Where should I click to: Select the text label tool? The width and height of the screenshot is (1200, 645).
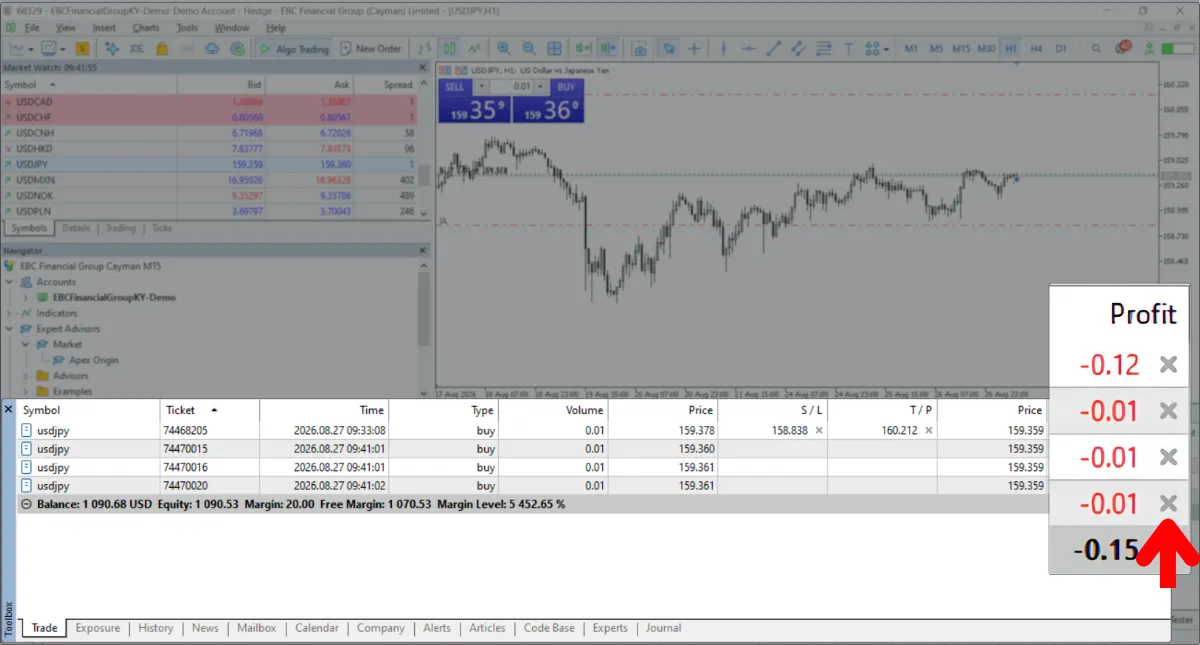(848, 48)
